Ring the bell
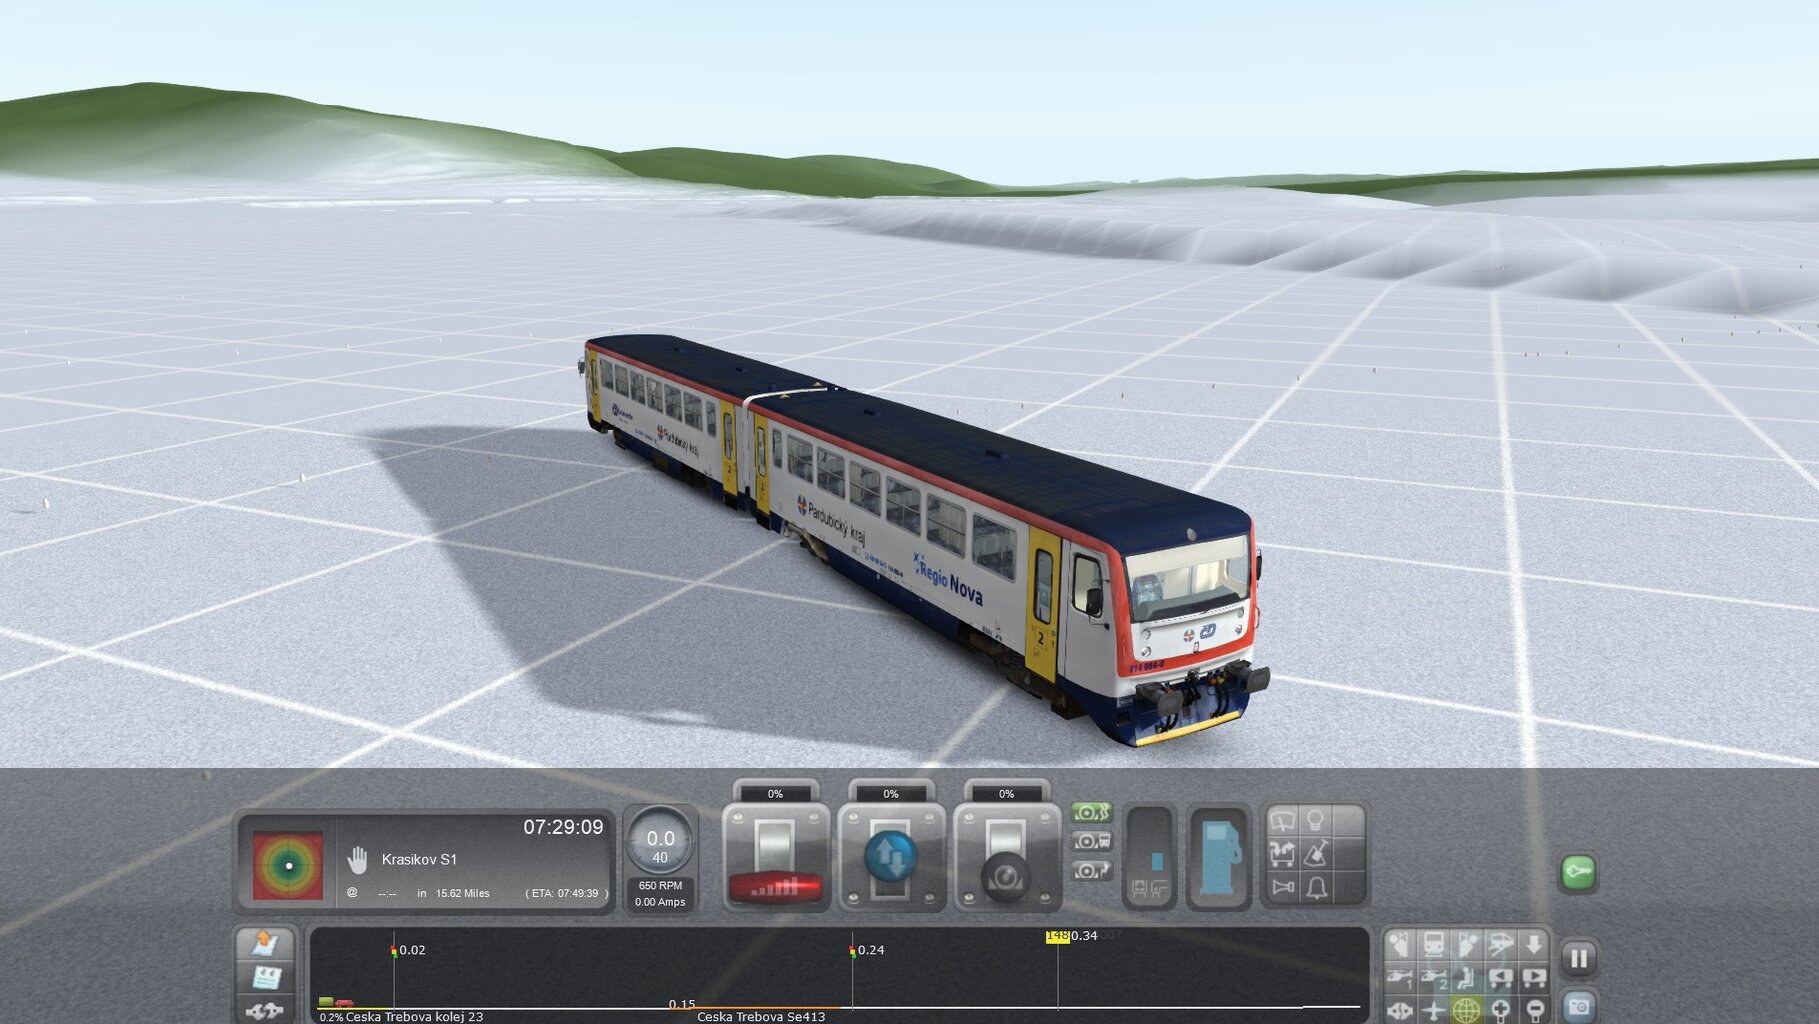Screen dimensions: 1819x1024 [x=1316, y=887]
